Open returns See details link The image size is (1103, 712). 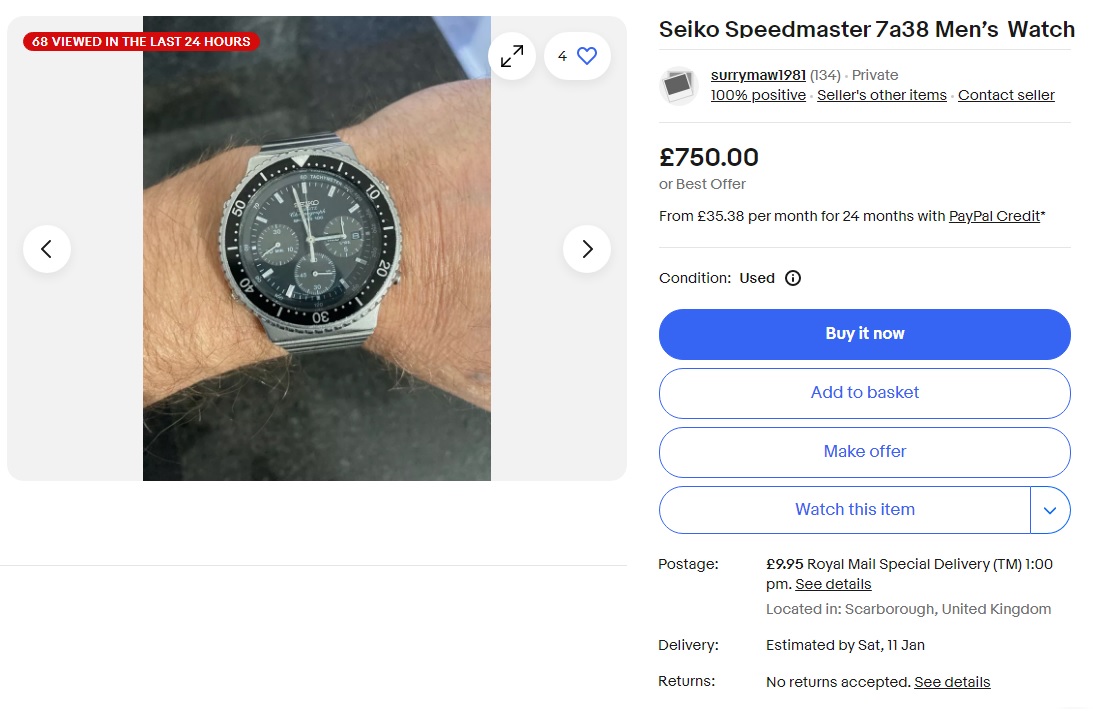tap(951, 681)
